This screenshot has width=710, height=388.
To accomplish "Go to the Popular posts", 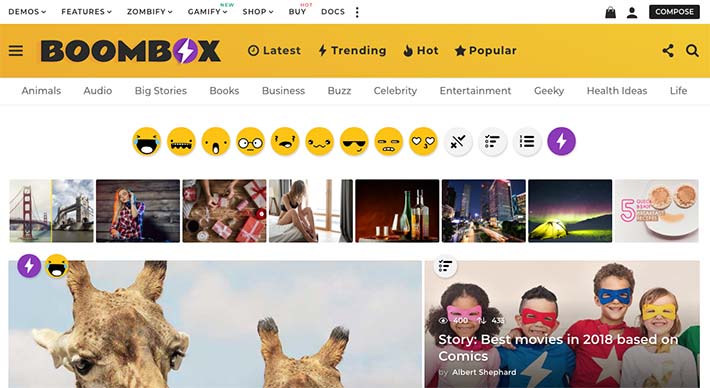I will tap(486, 51).
